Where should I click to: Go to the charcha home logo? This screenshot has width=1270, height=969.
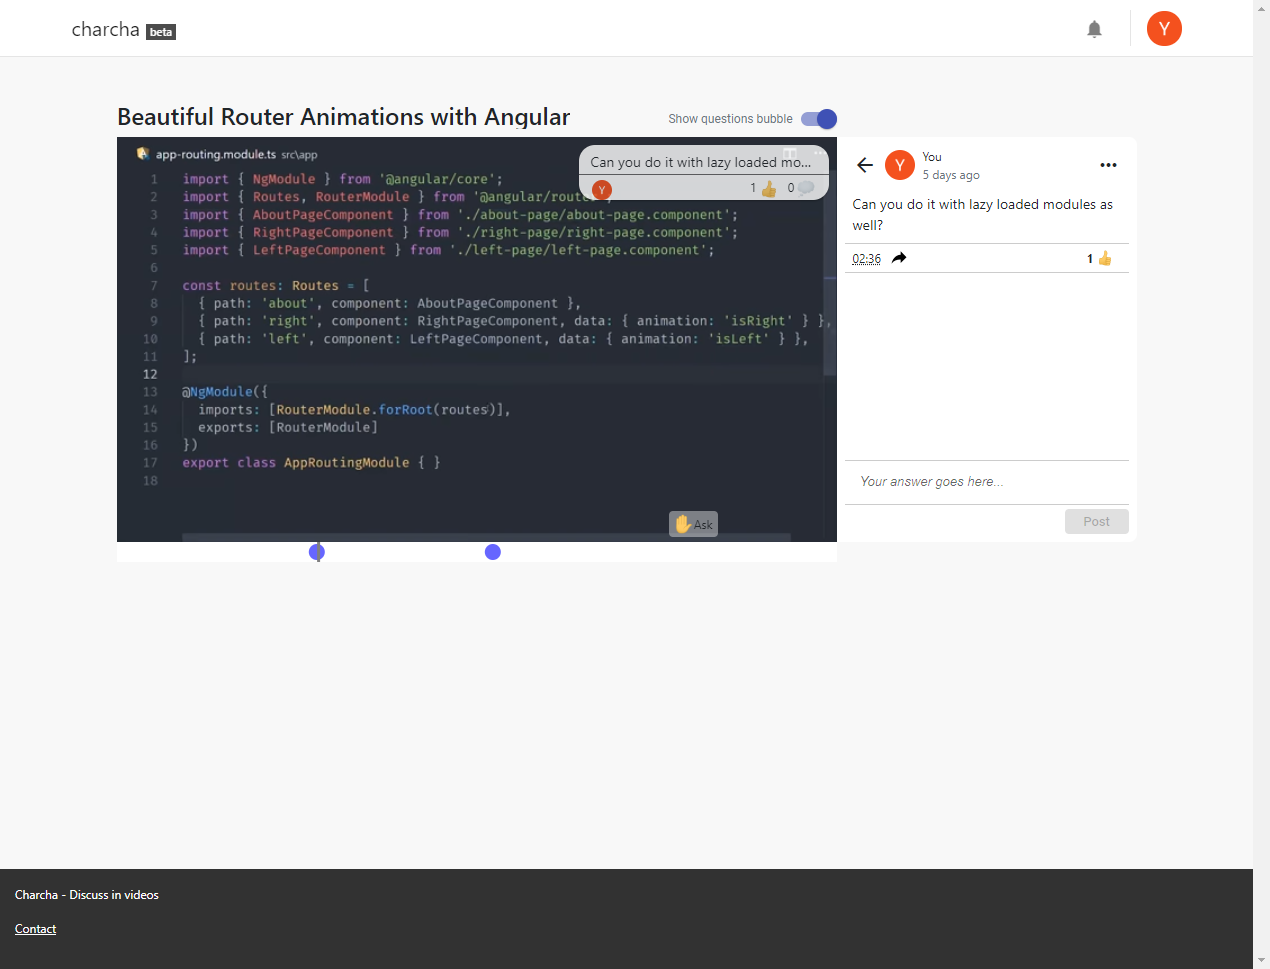pos(105,30)
